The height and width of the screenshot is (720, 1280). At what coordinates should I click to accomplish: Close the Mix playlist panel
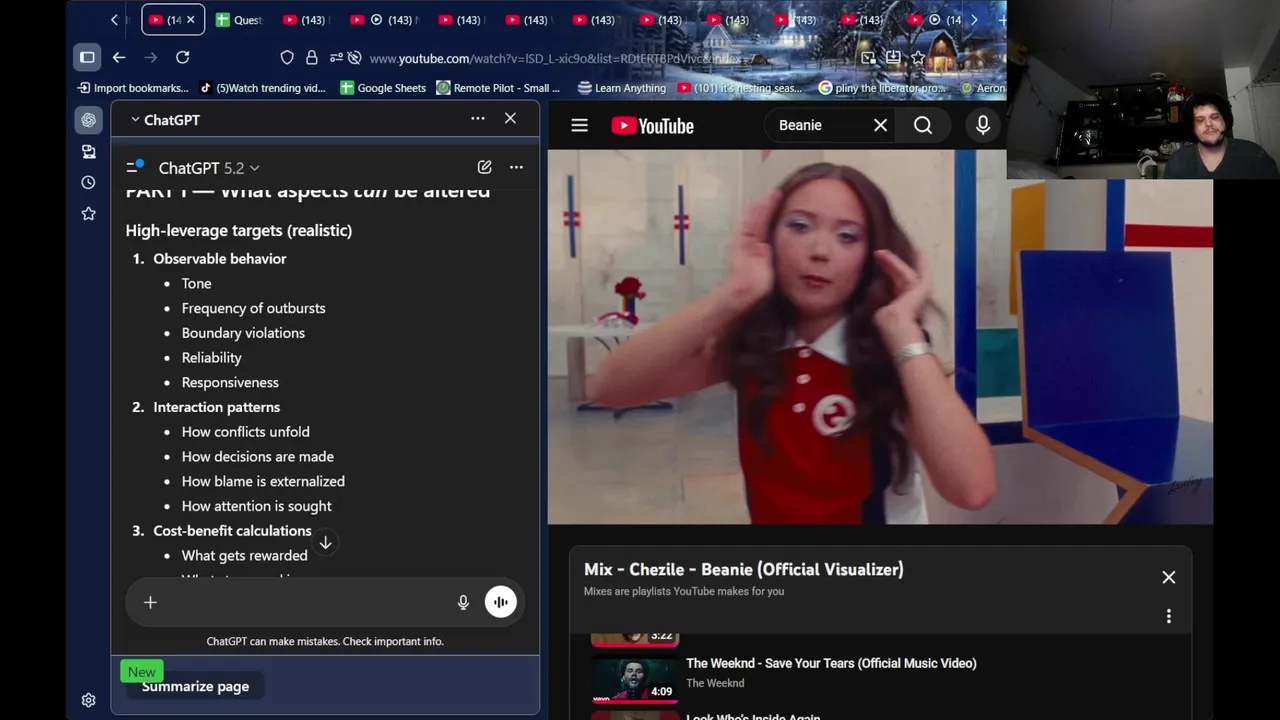[x=1168, y=577]
